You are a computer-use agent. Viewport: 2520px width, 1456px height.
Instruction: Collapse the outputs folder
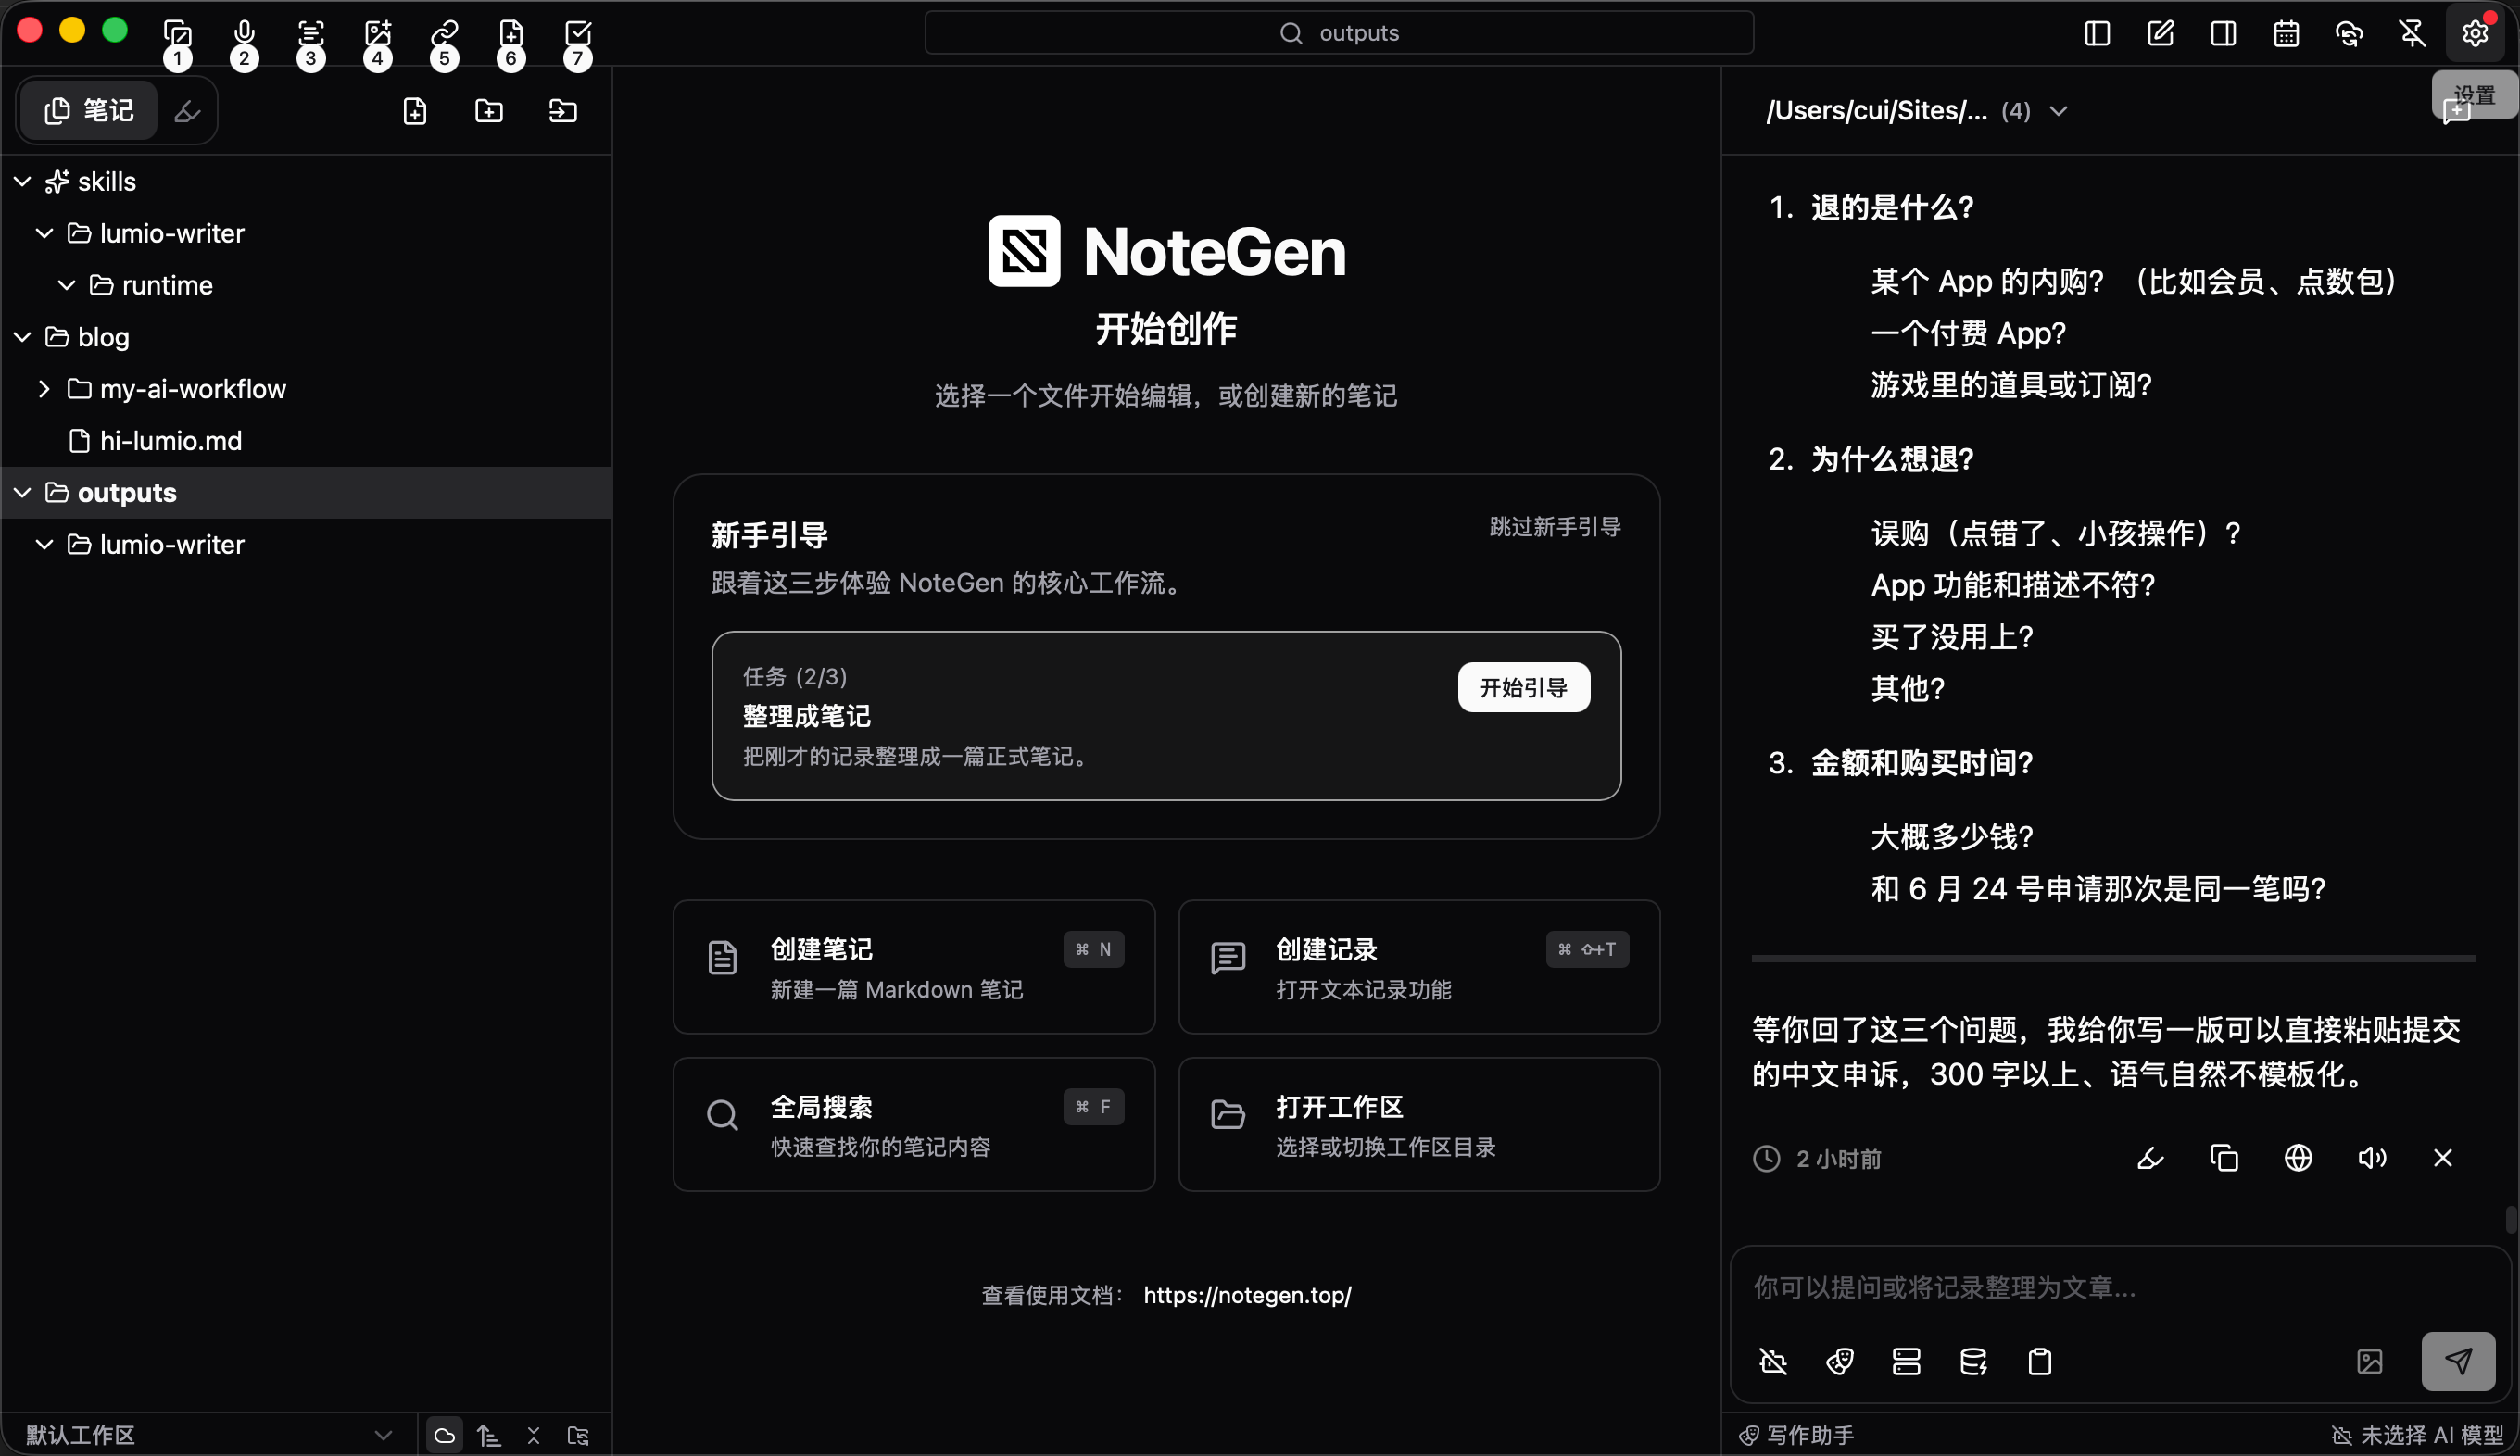tap(23, 493)
